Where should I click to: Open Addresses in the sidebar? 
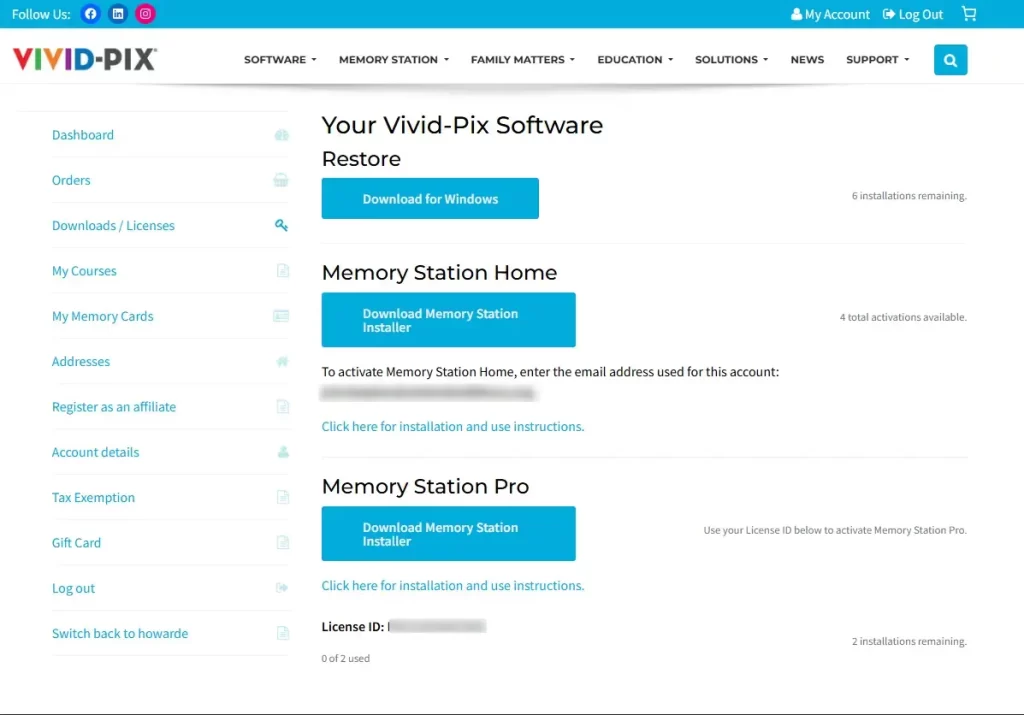[x=80, y=361]
